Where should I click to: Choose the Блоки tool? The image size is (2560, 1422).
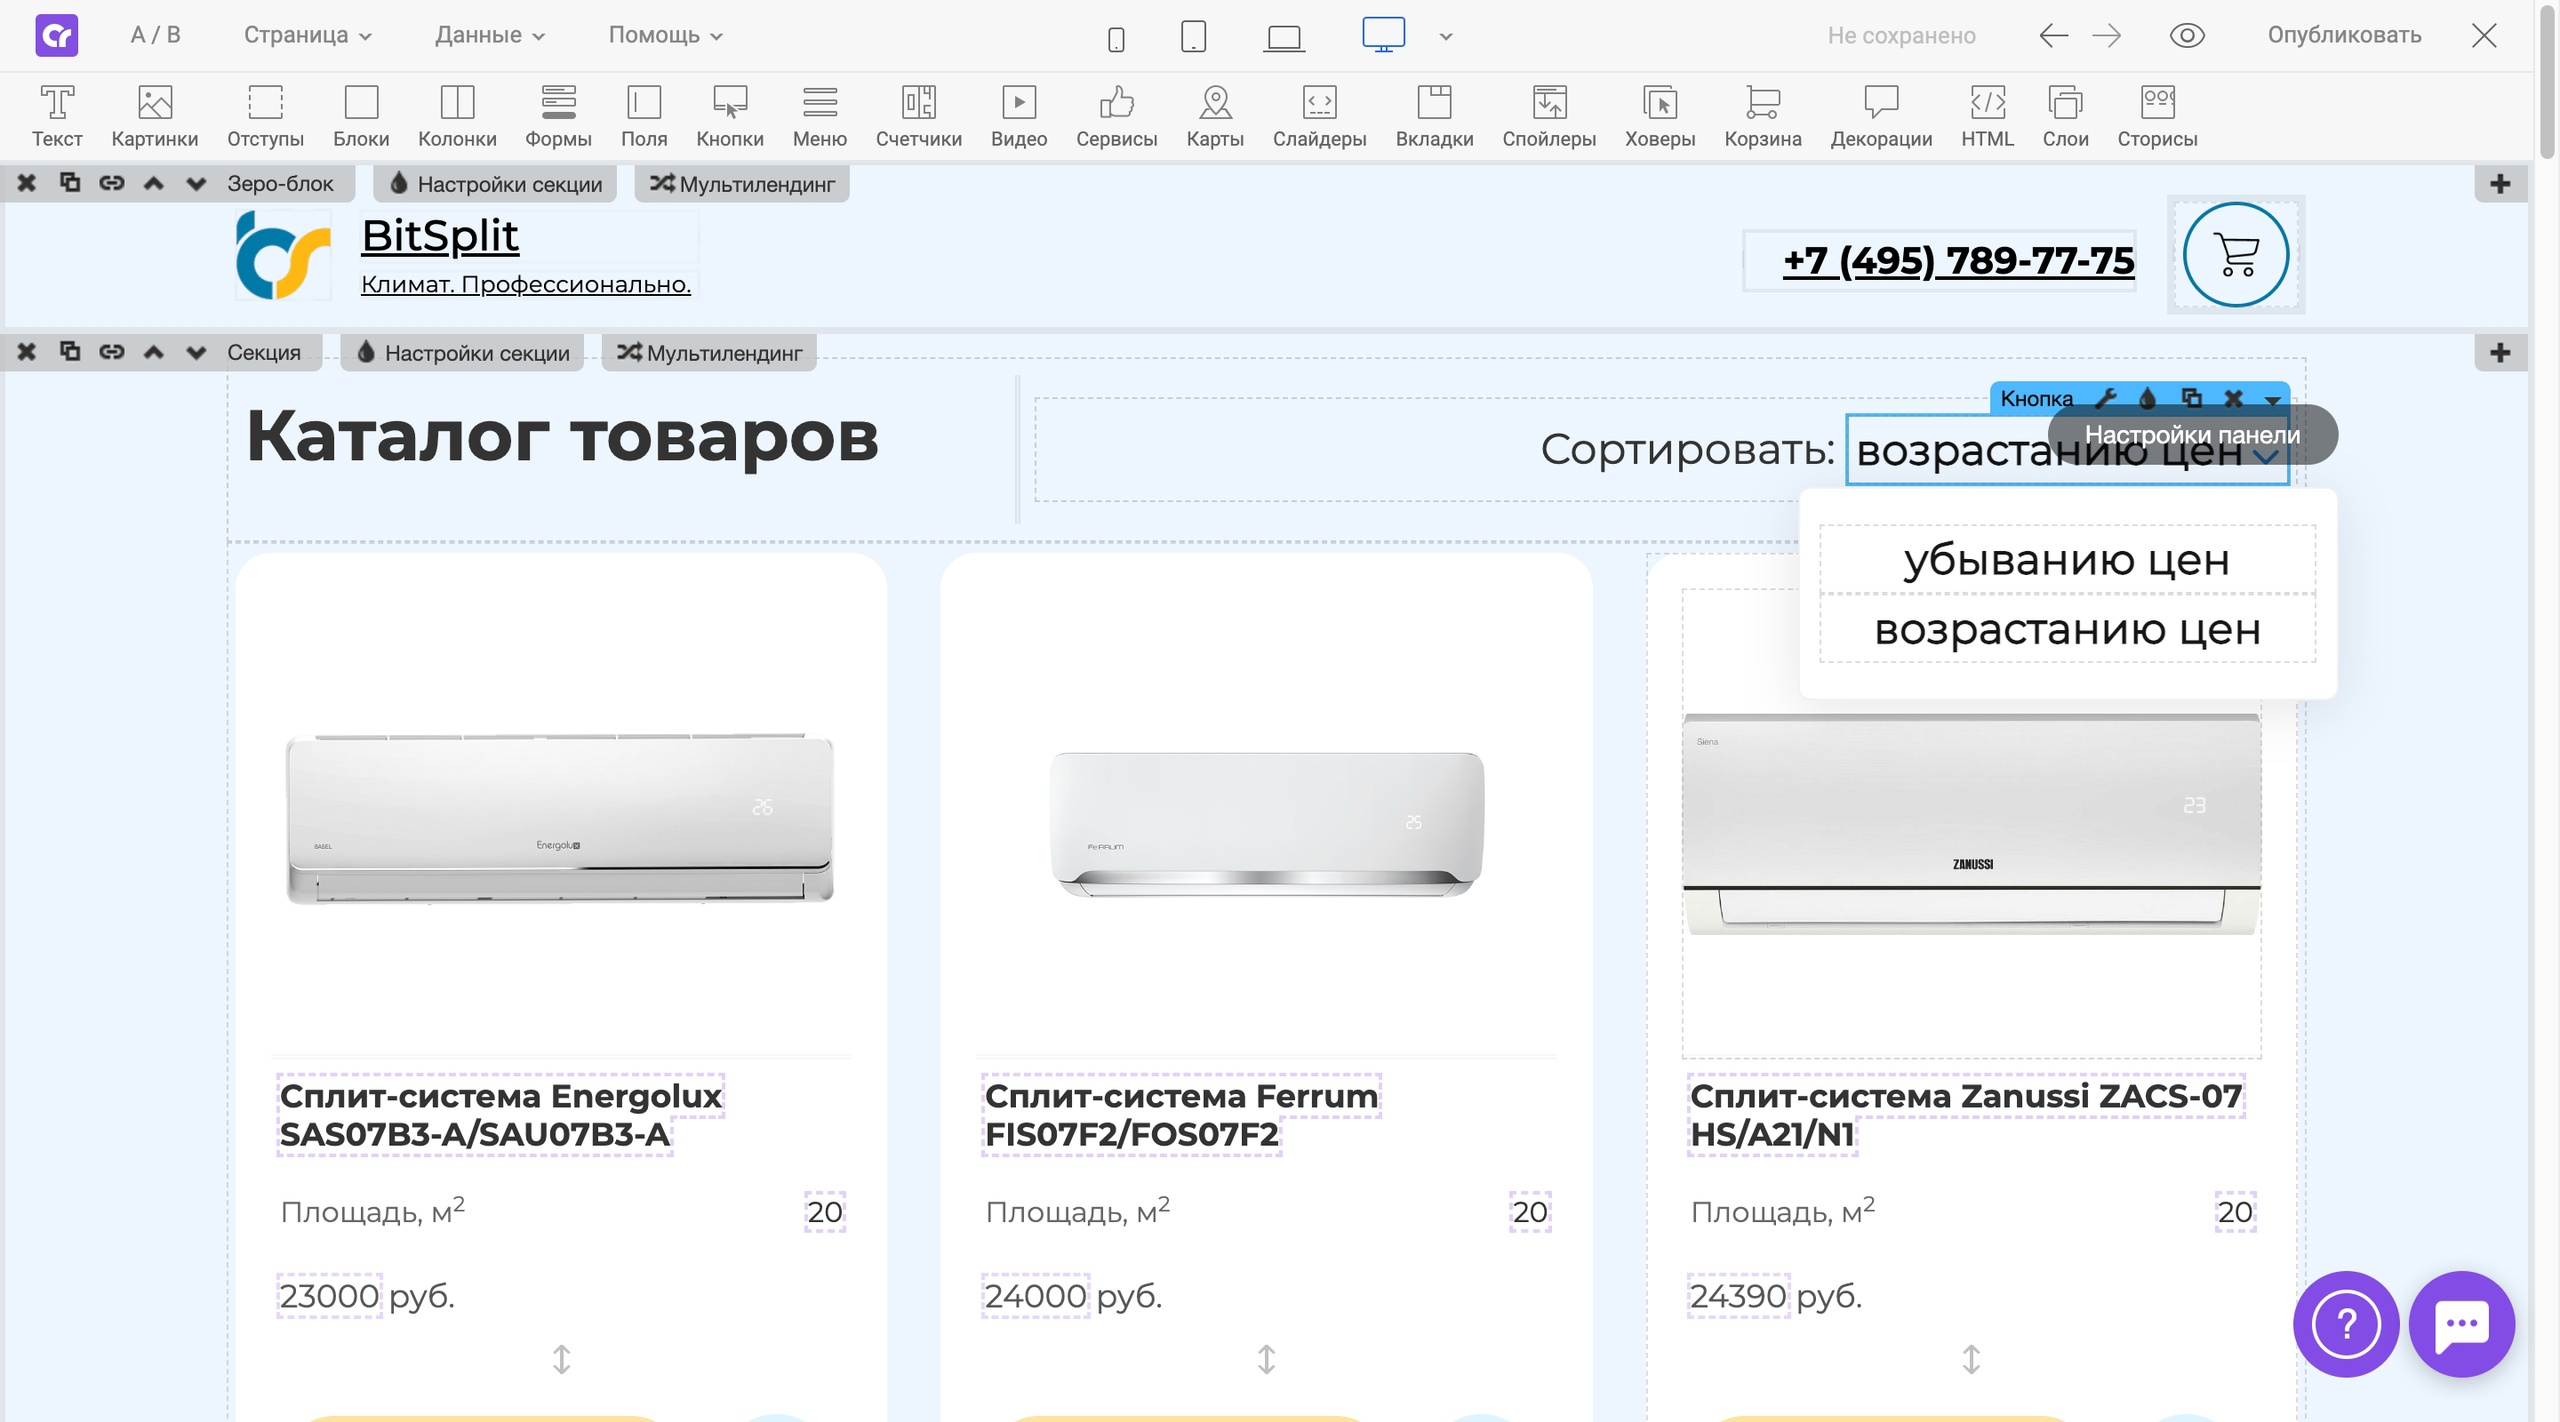[x=361, y=116]
